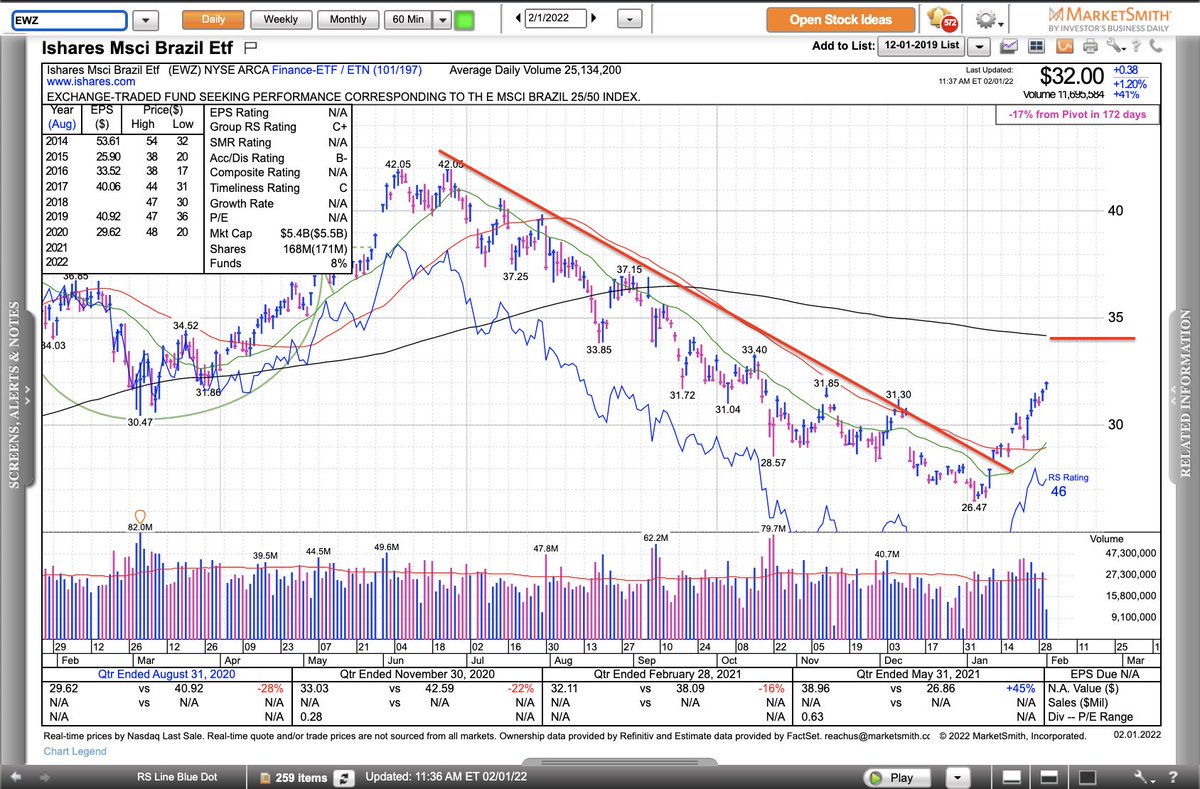The height and width of the screenshot is (789, 1200).
Task: Flag the Ishares Msci Brazil Etf
Action: pyautogui.click(x=251, y=47)
